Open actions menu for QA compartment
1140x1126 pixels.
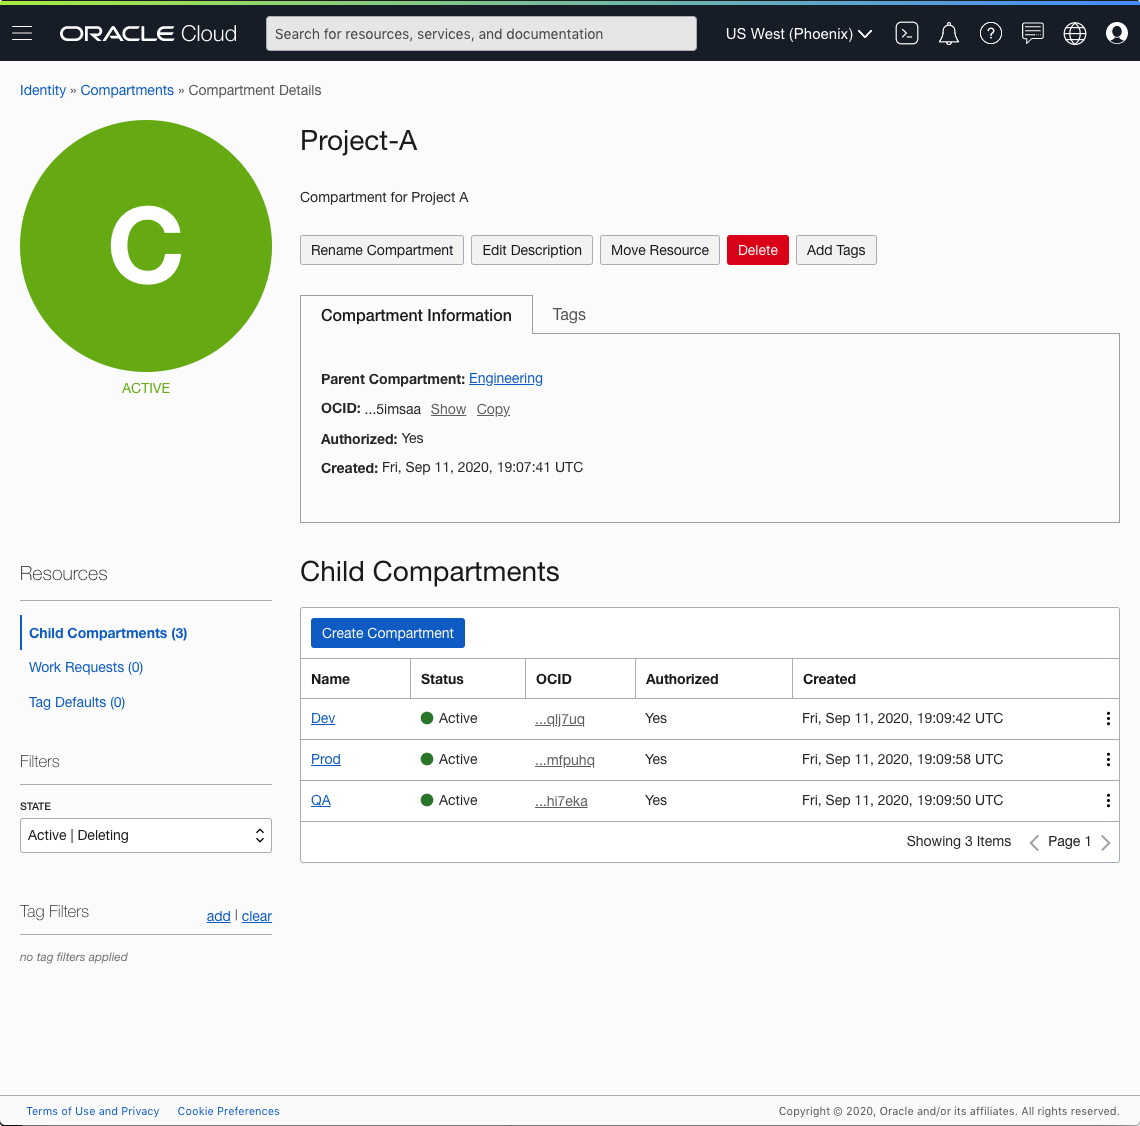pos(1108,801)
